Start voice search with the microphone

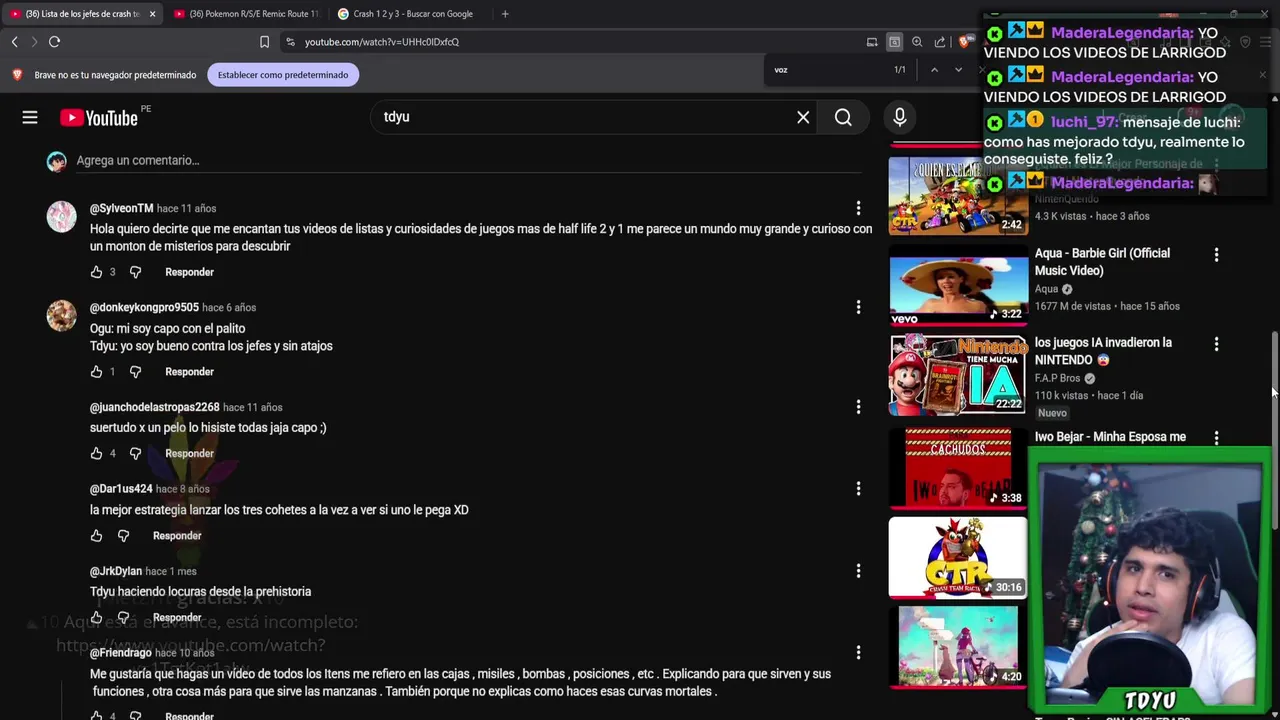click(x=899, y=117)
